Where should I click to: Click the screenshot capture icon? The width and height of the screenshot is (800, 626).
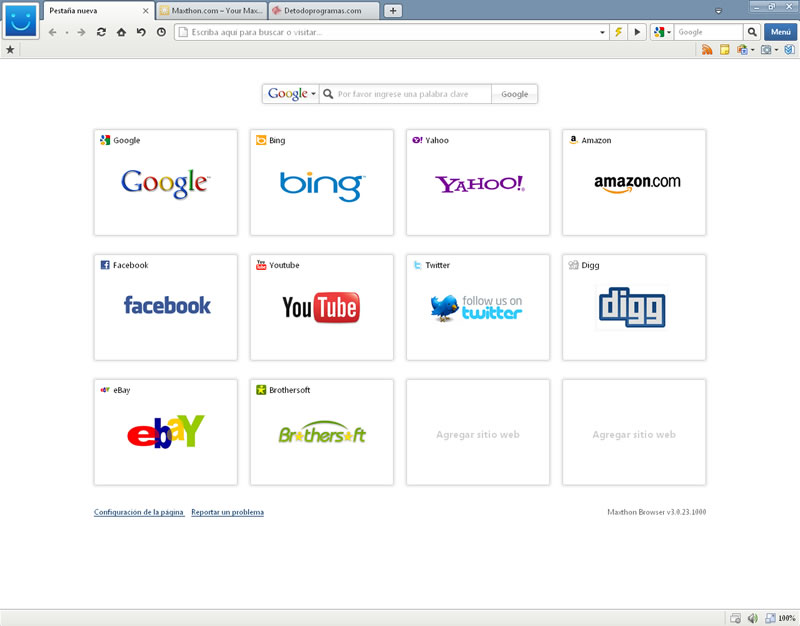766,49
